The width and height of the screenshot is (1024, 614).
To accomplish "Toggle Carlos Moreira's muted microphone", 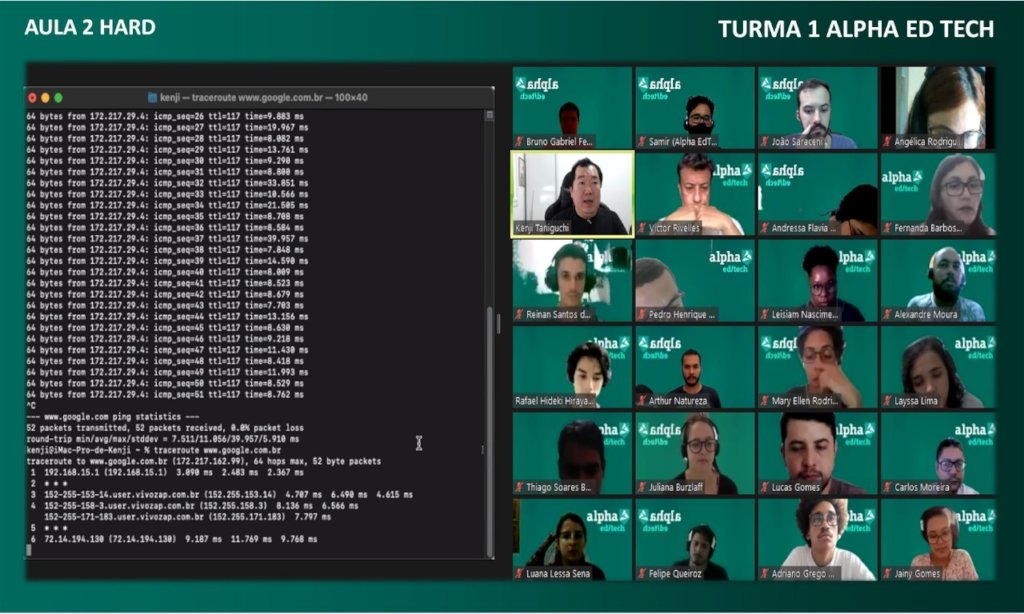I will coord(888,486).
